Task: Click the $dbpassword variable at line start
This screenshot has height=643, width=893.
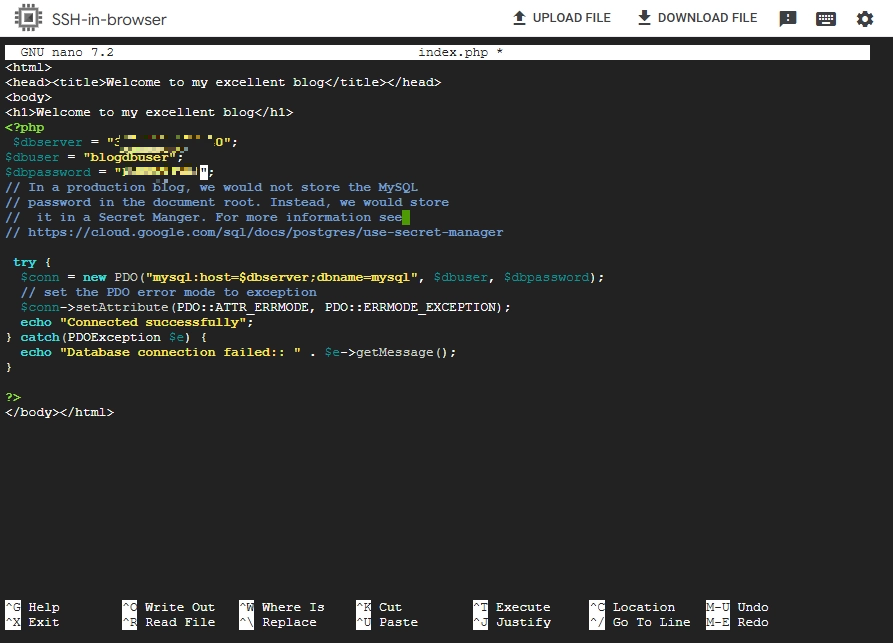Action: (48, 172)
